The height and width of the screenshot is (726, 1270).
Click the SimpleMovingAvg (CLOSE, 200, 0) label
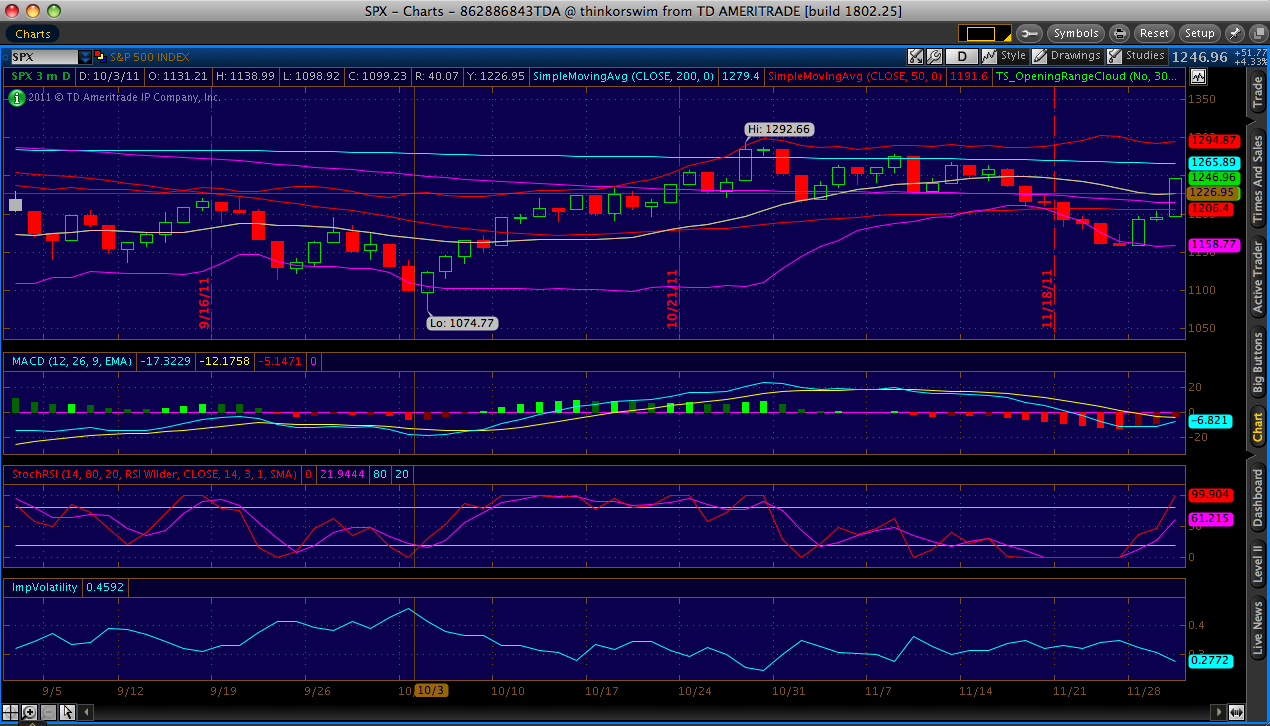[624, 76]
